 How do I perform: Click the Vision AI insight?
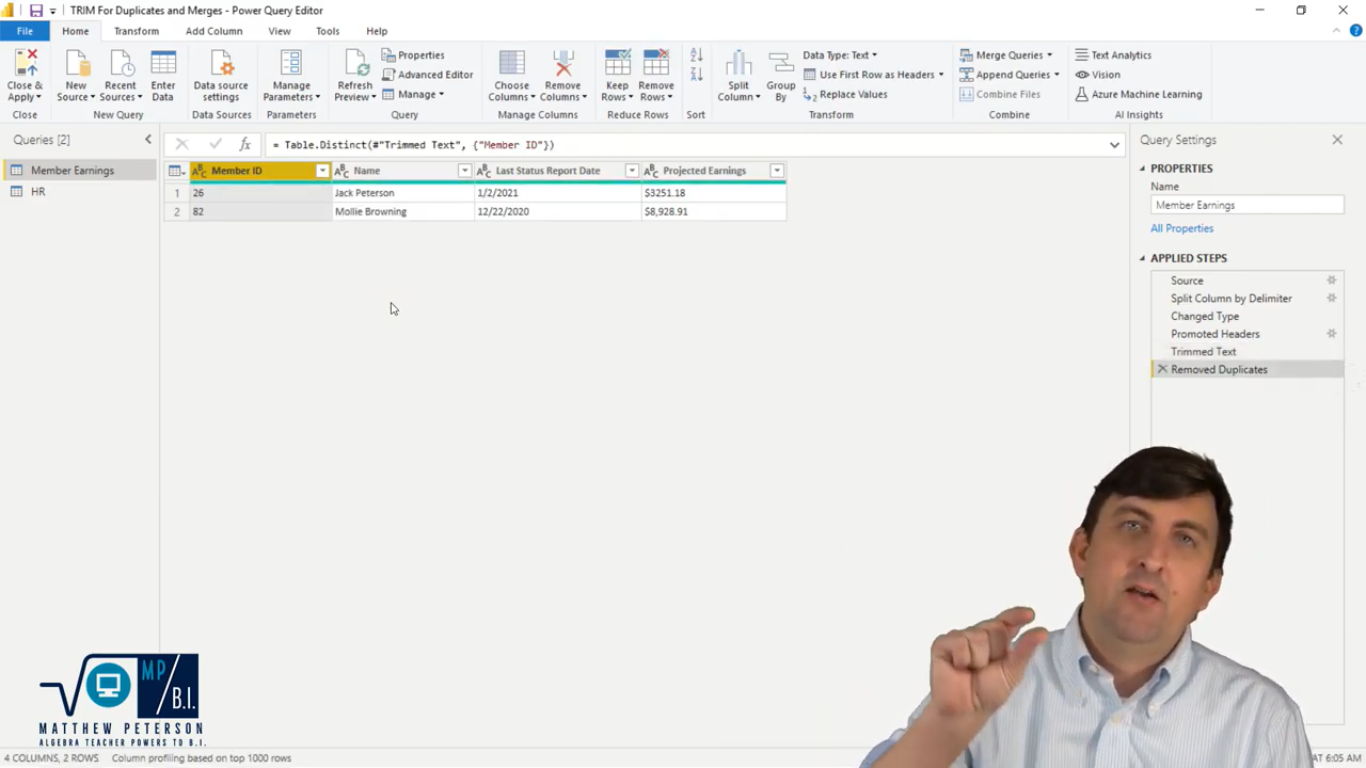coord(1098,75)
